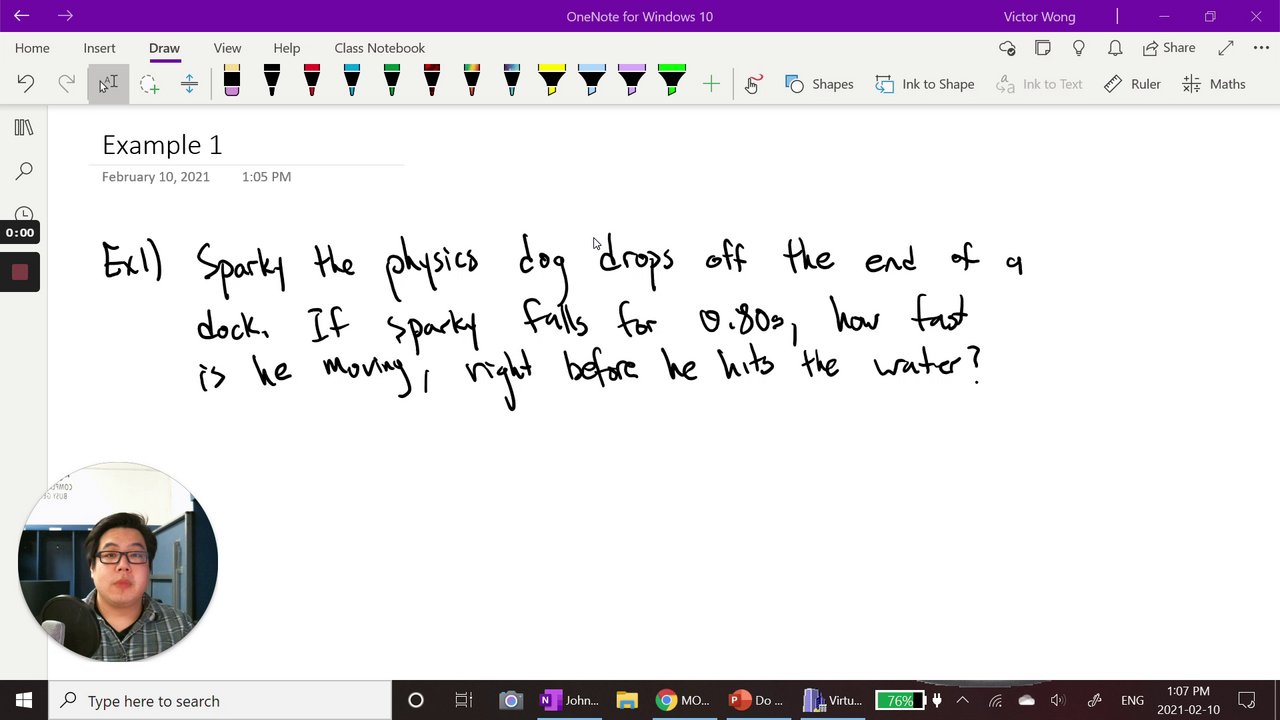Toggle Draw with Touch mode
This screenshot has width=1280, height=720.
(753, 84)
